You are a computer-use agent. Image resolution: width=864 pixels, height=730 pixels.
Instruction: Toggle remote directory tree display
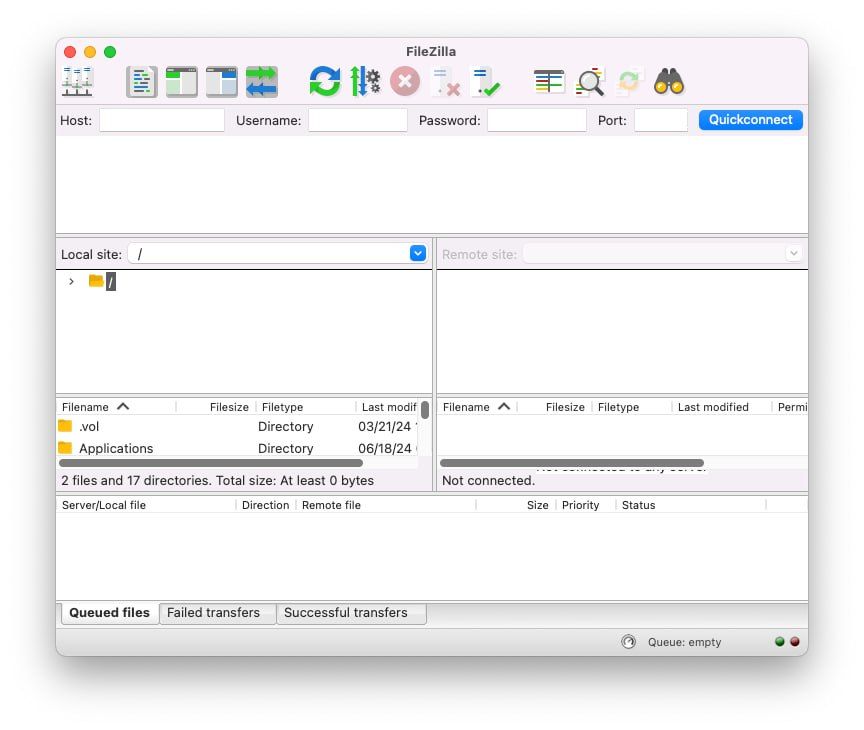[x=222, y=82]
